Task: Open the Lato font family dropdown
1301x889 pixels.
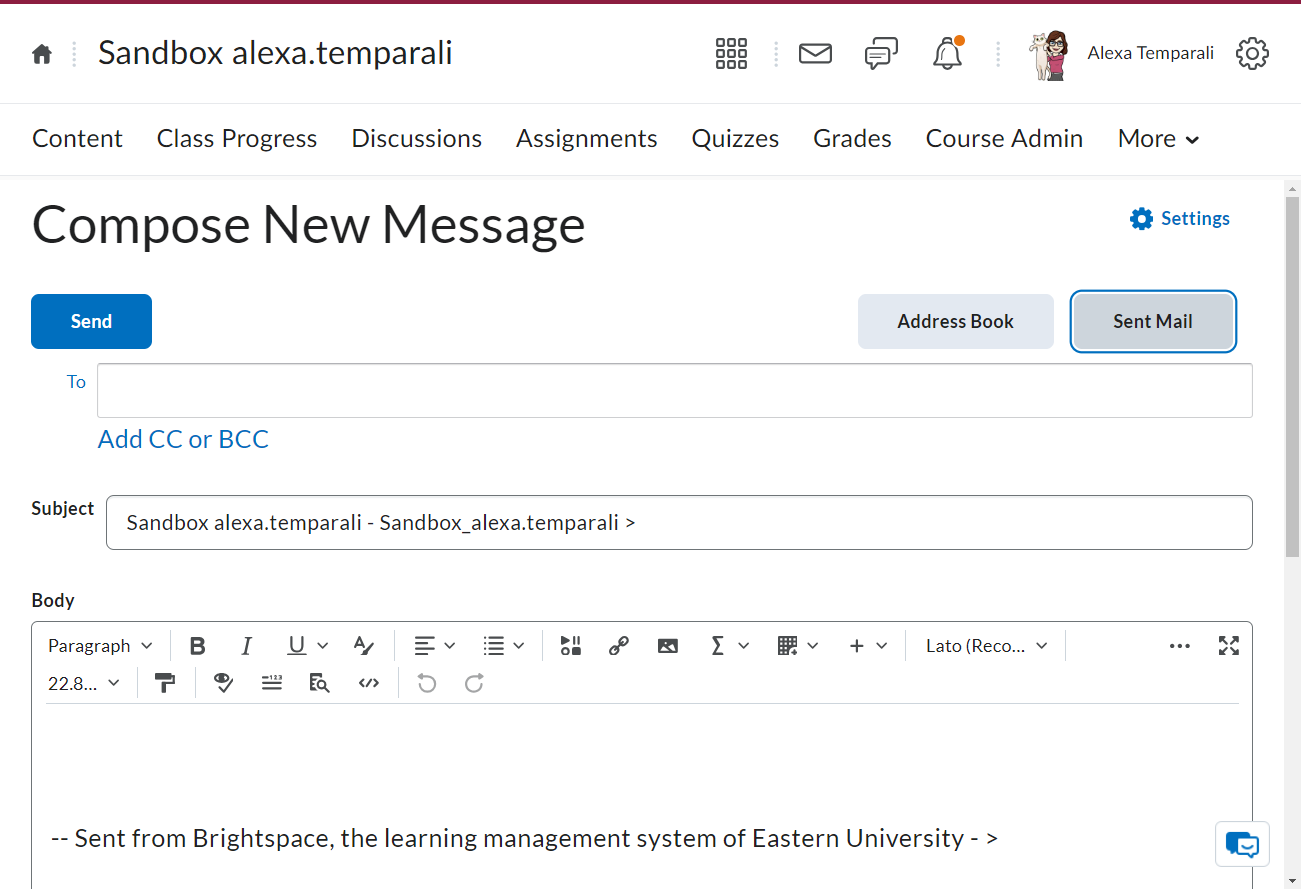Action: click(986, 646)
